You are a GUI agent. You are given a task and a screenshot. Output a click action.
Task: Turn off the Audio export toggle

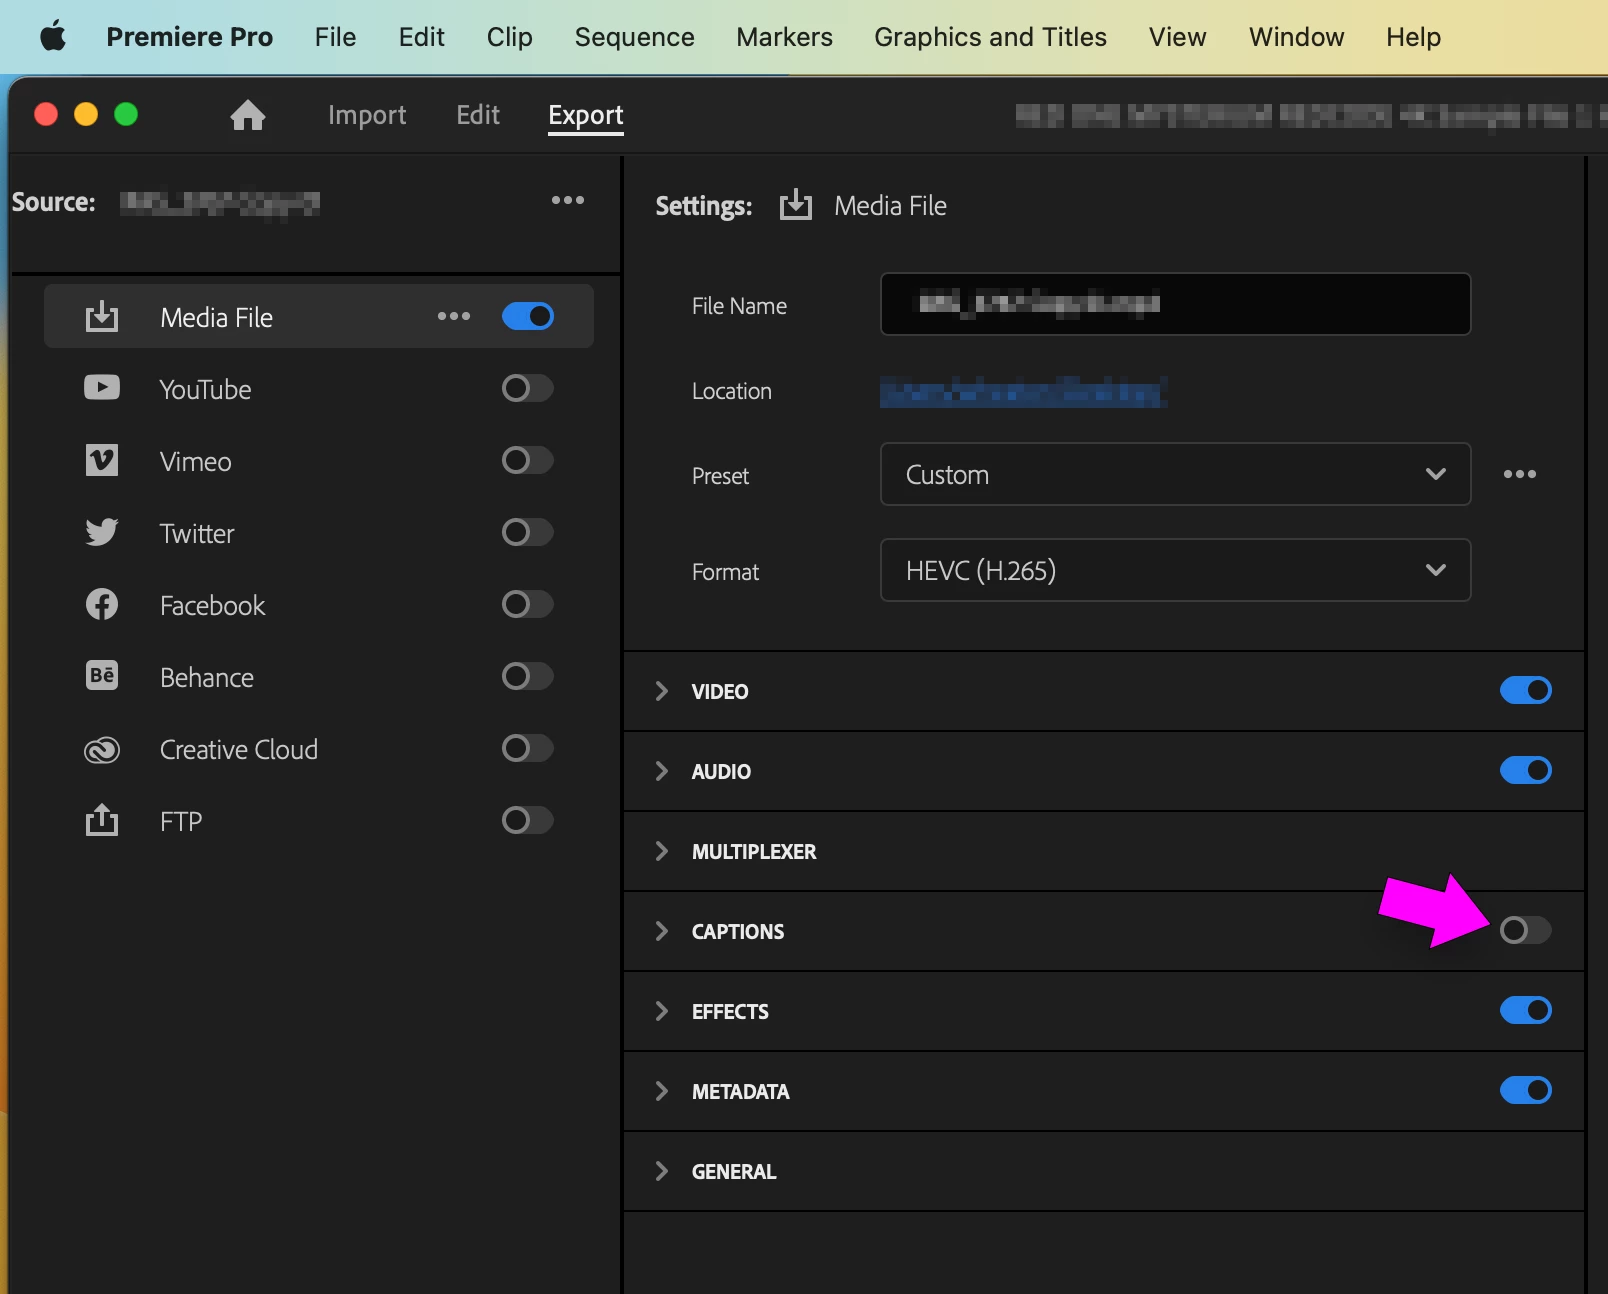tap(1526, 770)
